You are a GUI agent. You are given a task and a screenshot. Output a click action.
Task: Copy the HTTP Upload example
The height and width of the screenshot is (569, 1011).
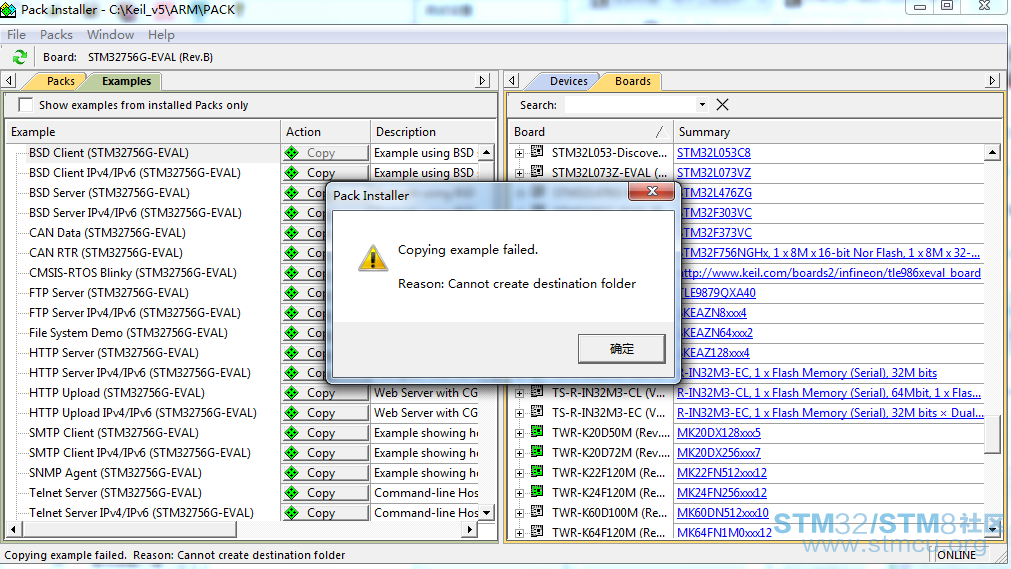click(326, 393)
